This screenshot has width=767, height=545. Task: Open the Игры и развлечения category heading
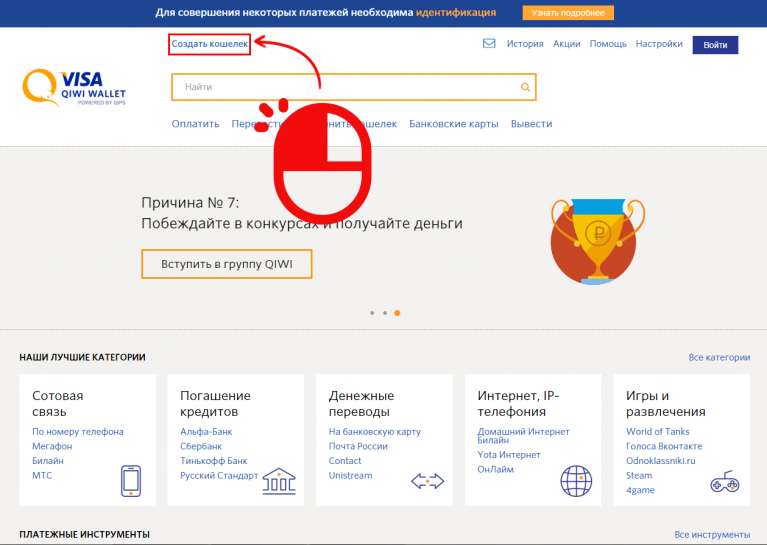pos(666,404)
